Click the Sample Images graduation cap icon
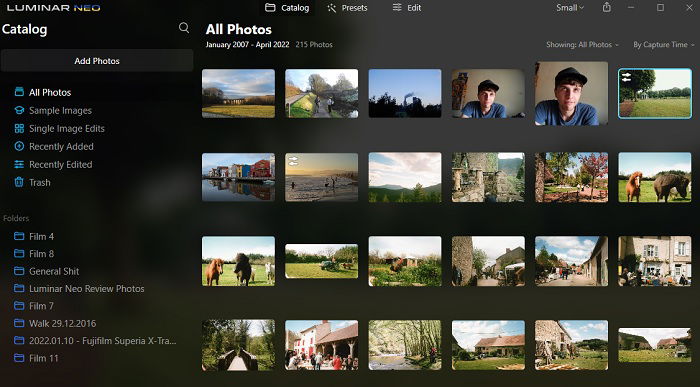 point(19,110)
